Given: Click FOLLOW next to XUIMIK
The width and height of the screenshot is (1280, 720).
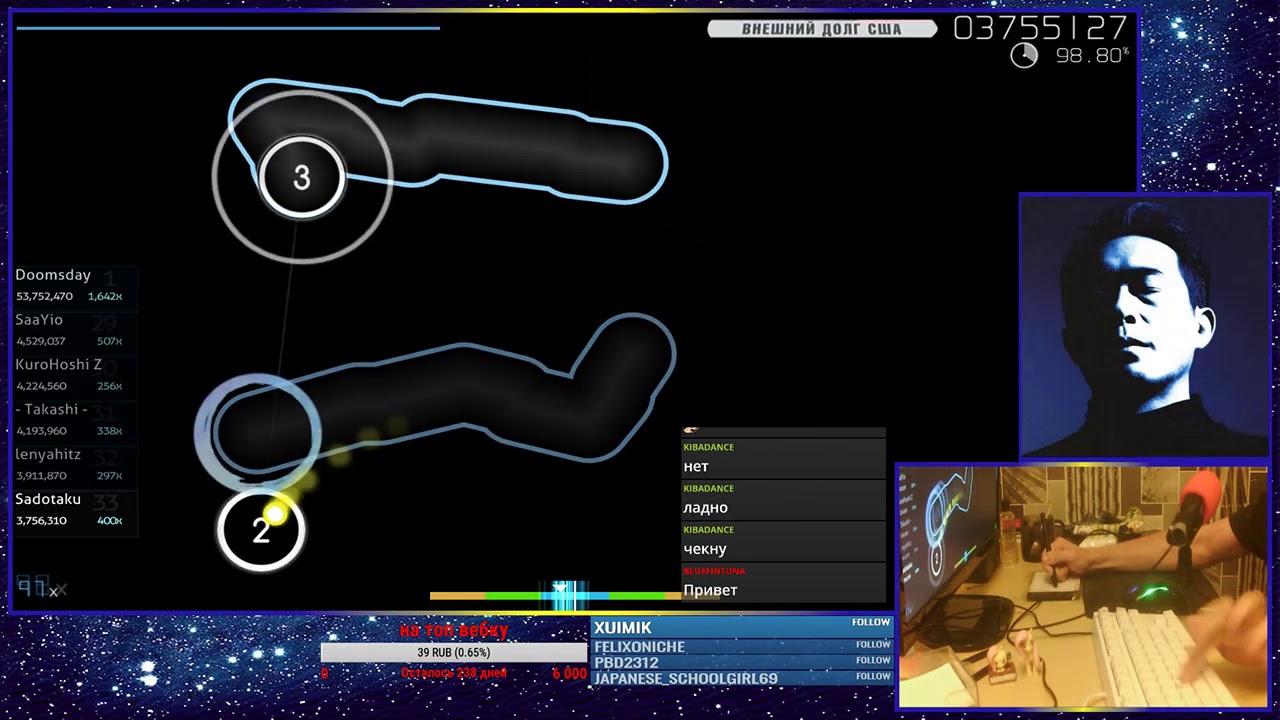Looking at the screenshot, I should tap(871, 623).
